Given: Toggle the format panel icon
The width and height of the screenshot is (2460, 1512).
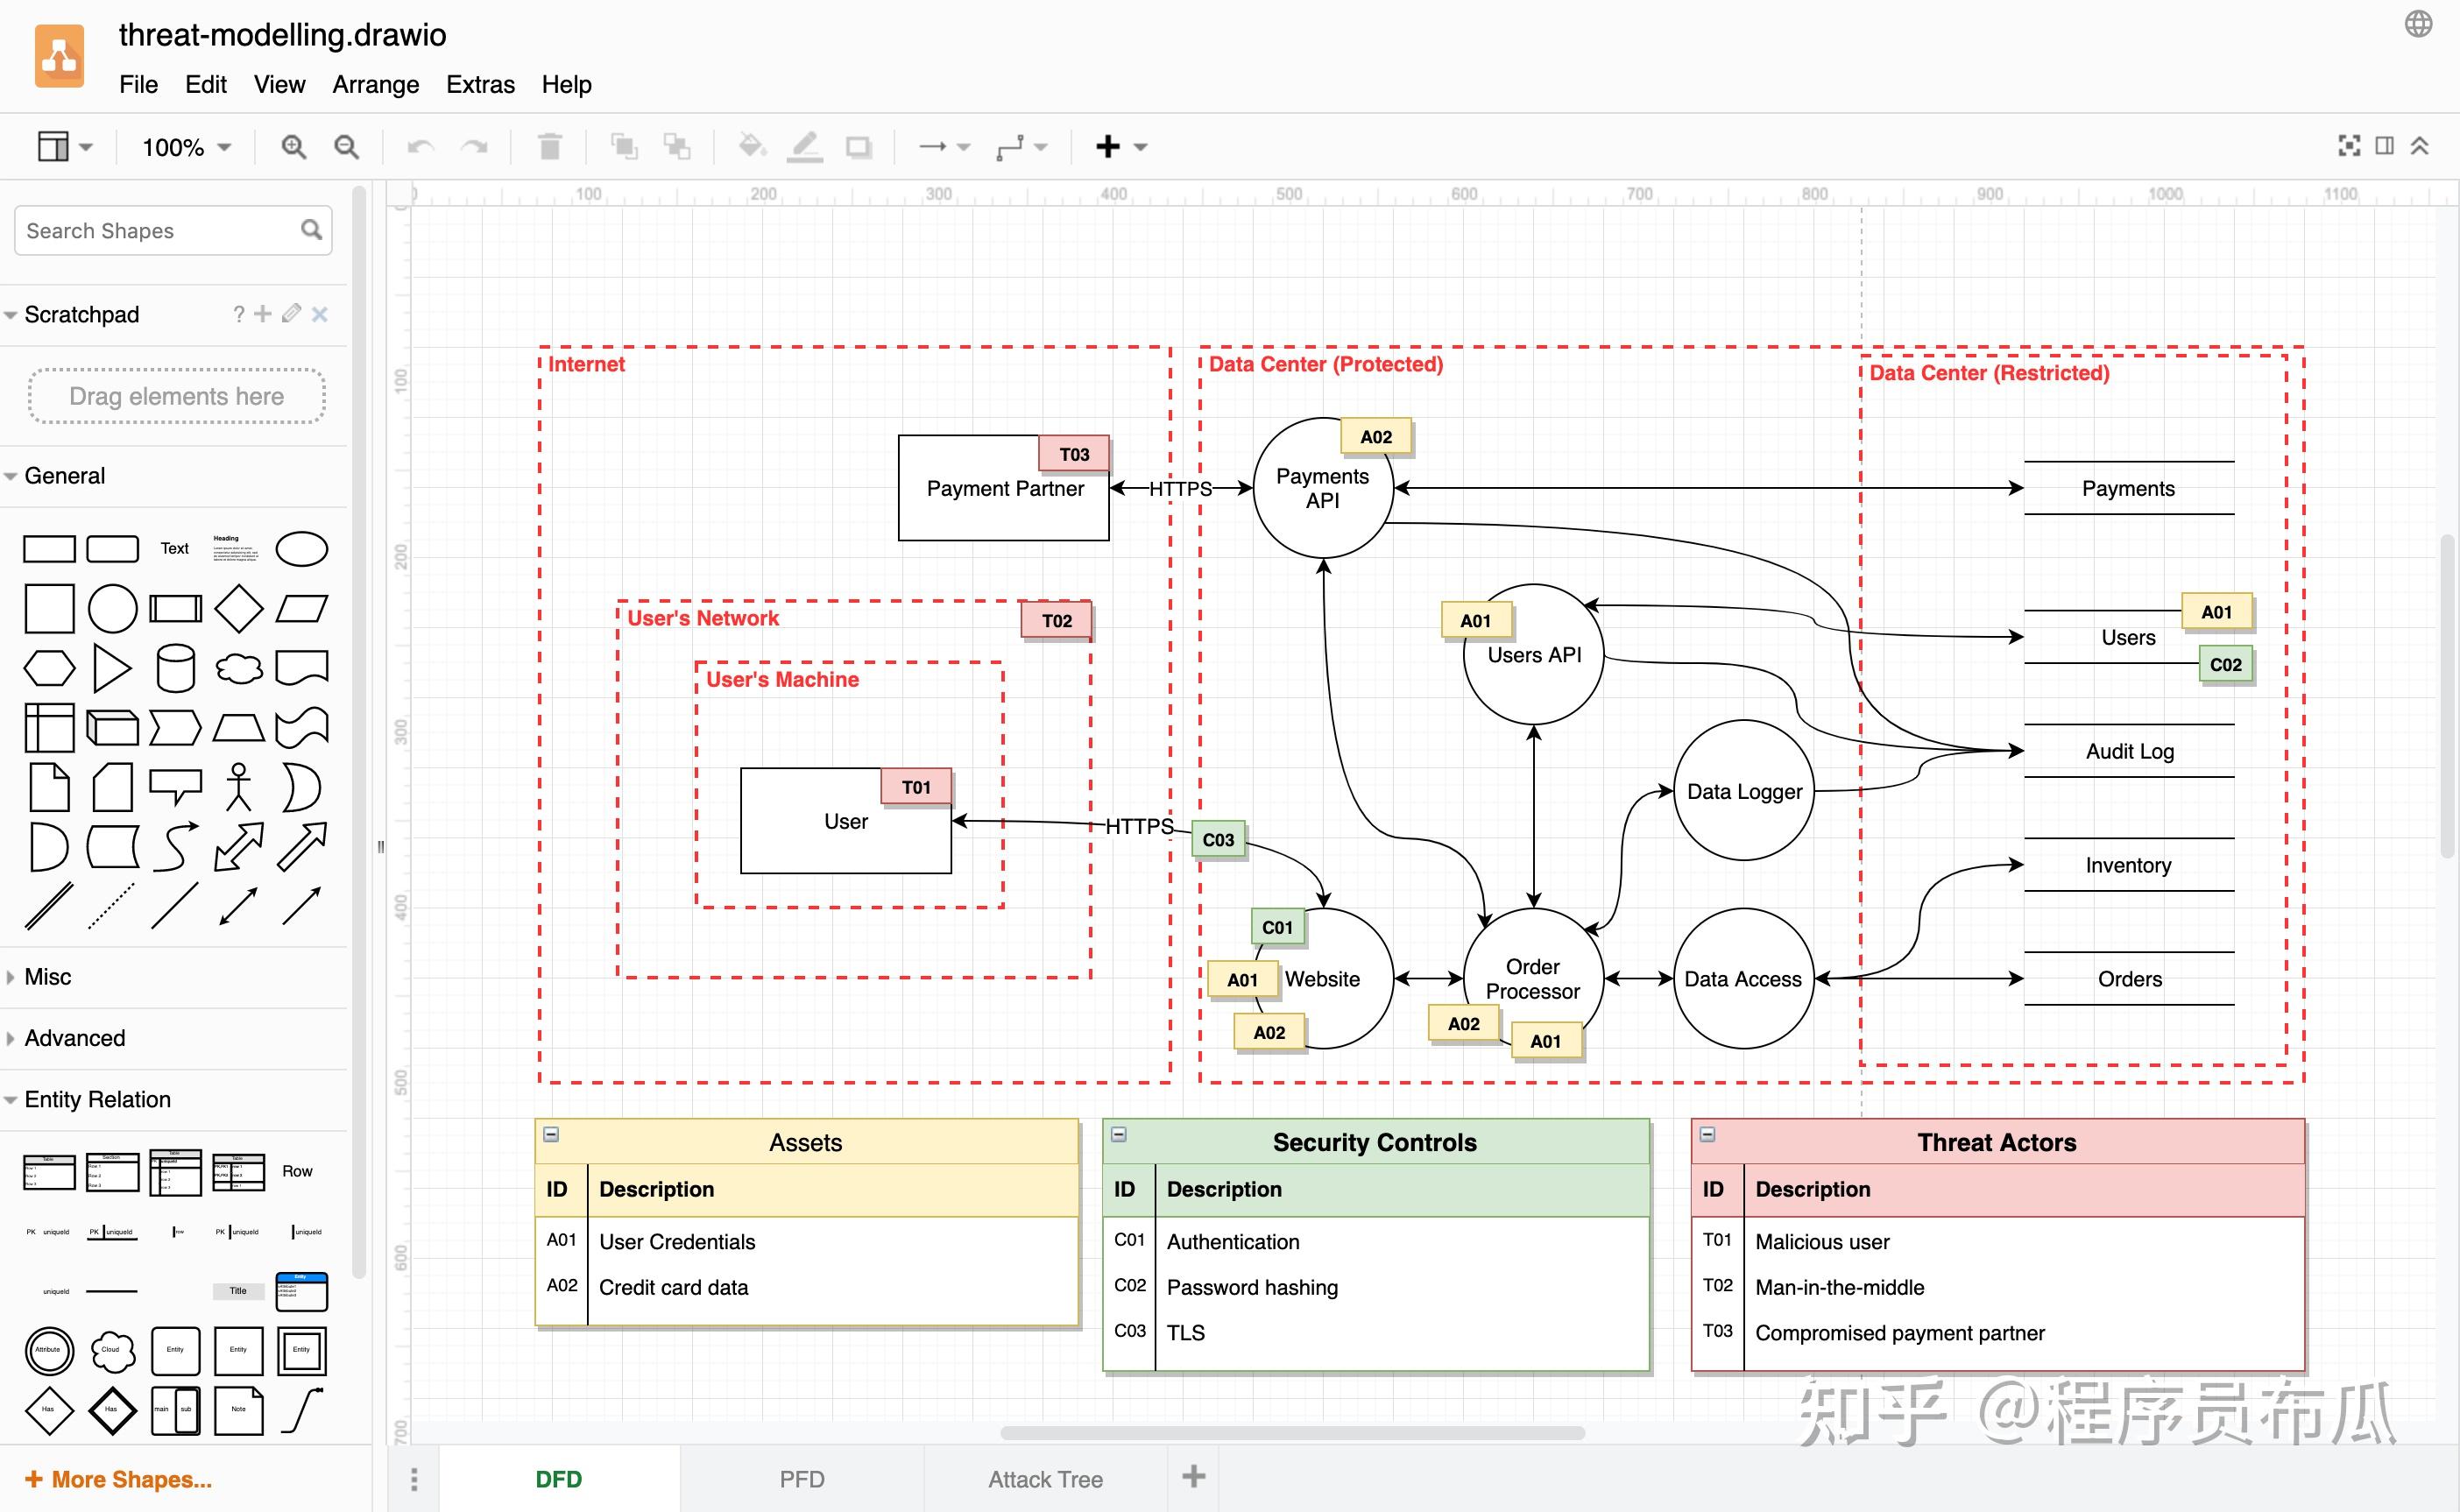Looking at the screenshot, I should [x=2385, y=146].
